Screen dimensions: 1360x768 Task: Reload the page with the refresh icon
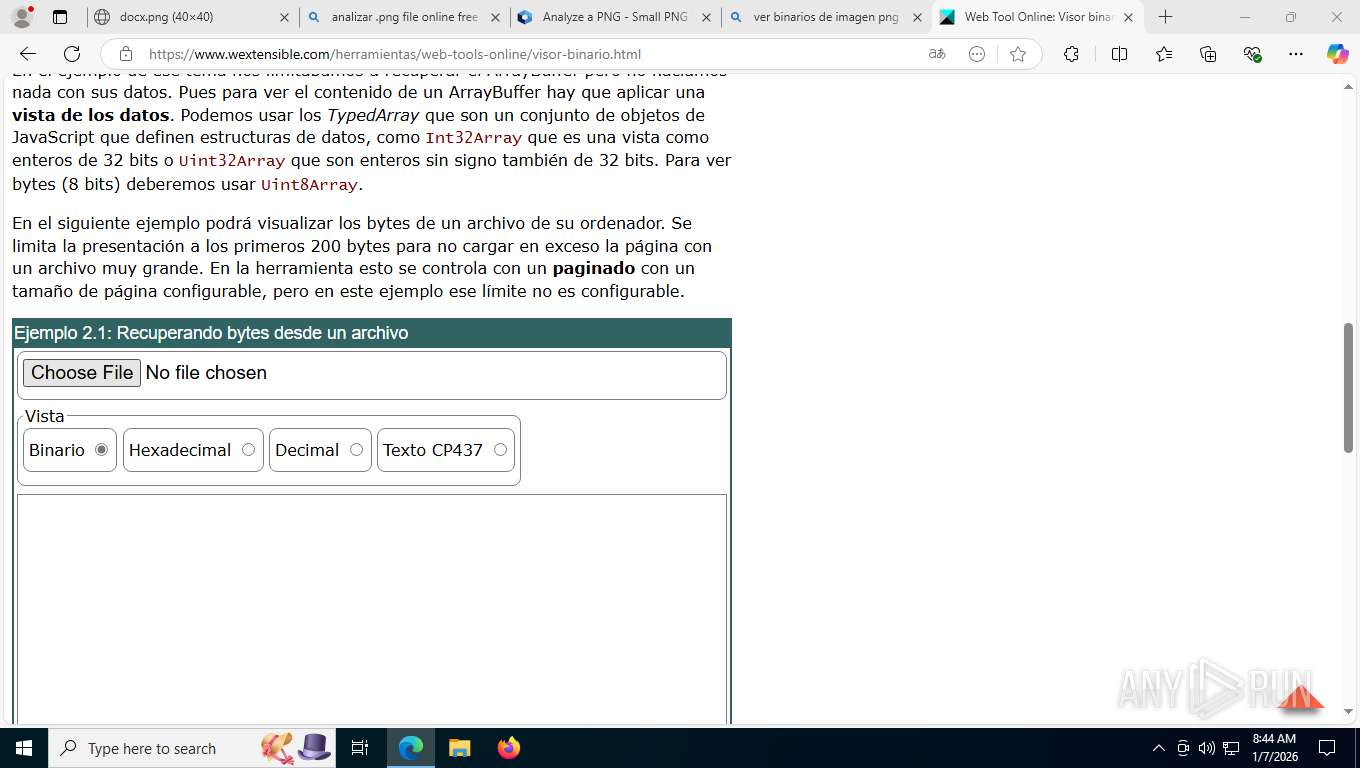click(x=72, y=54)
